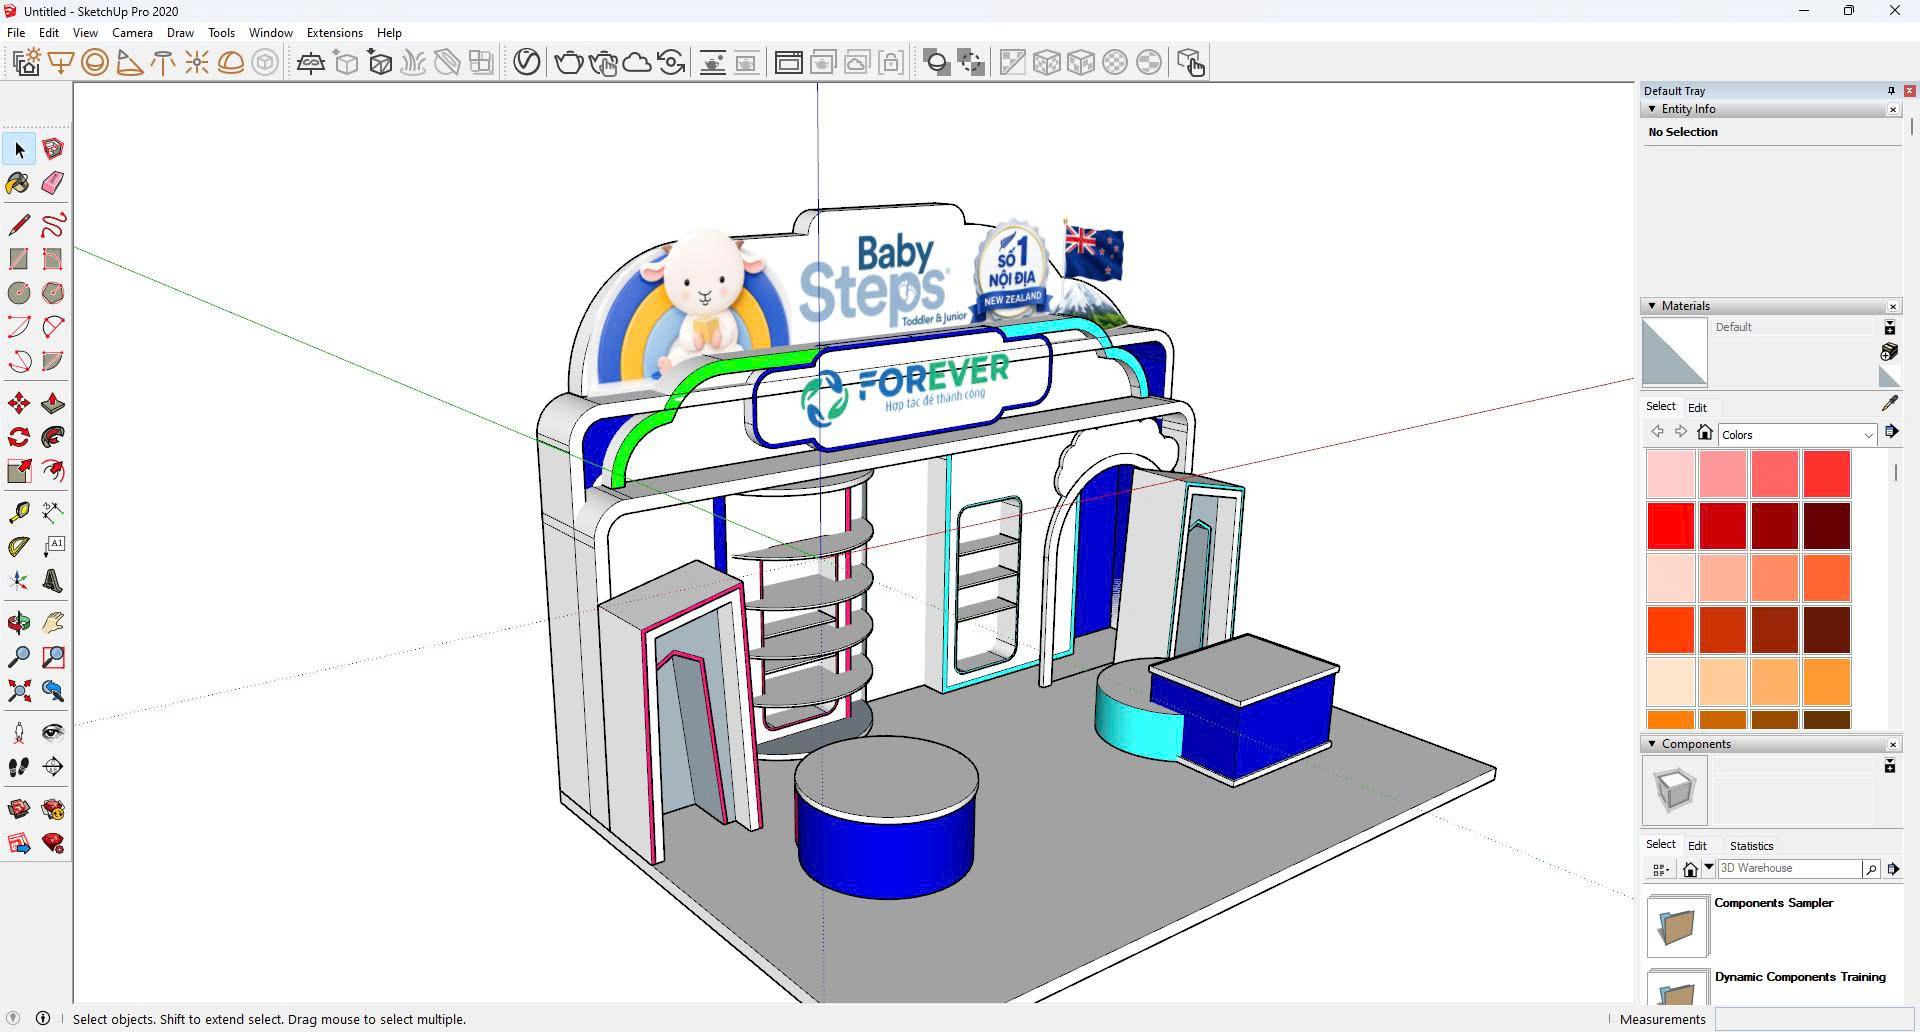Select the Push/Pull tool
1920x1032 pixels.
click(x=53, y=403)
